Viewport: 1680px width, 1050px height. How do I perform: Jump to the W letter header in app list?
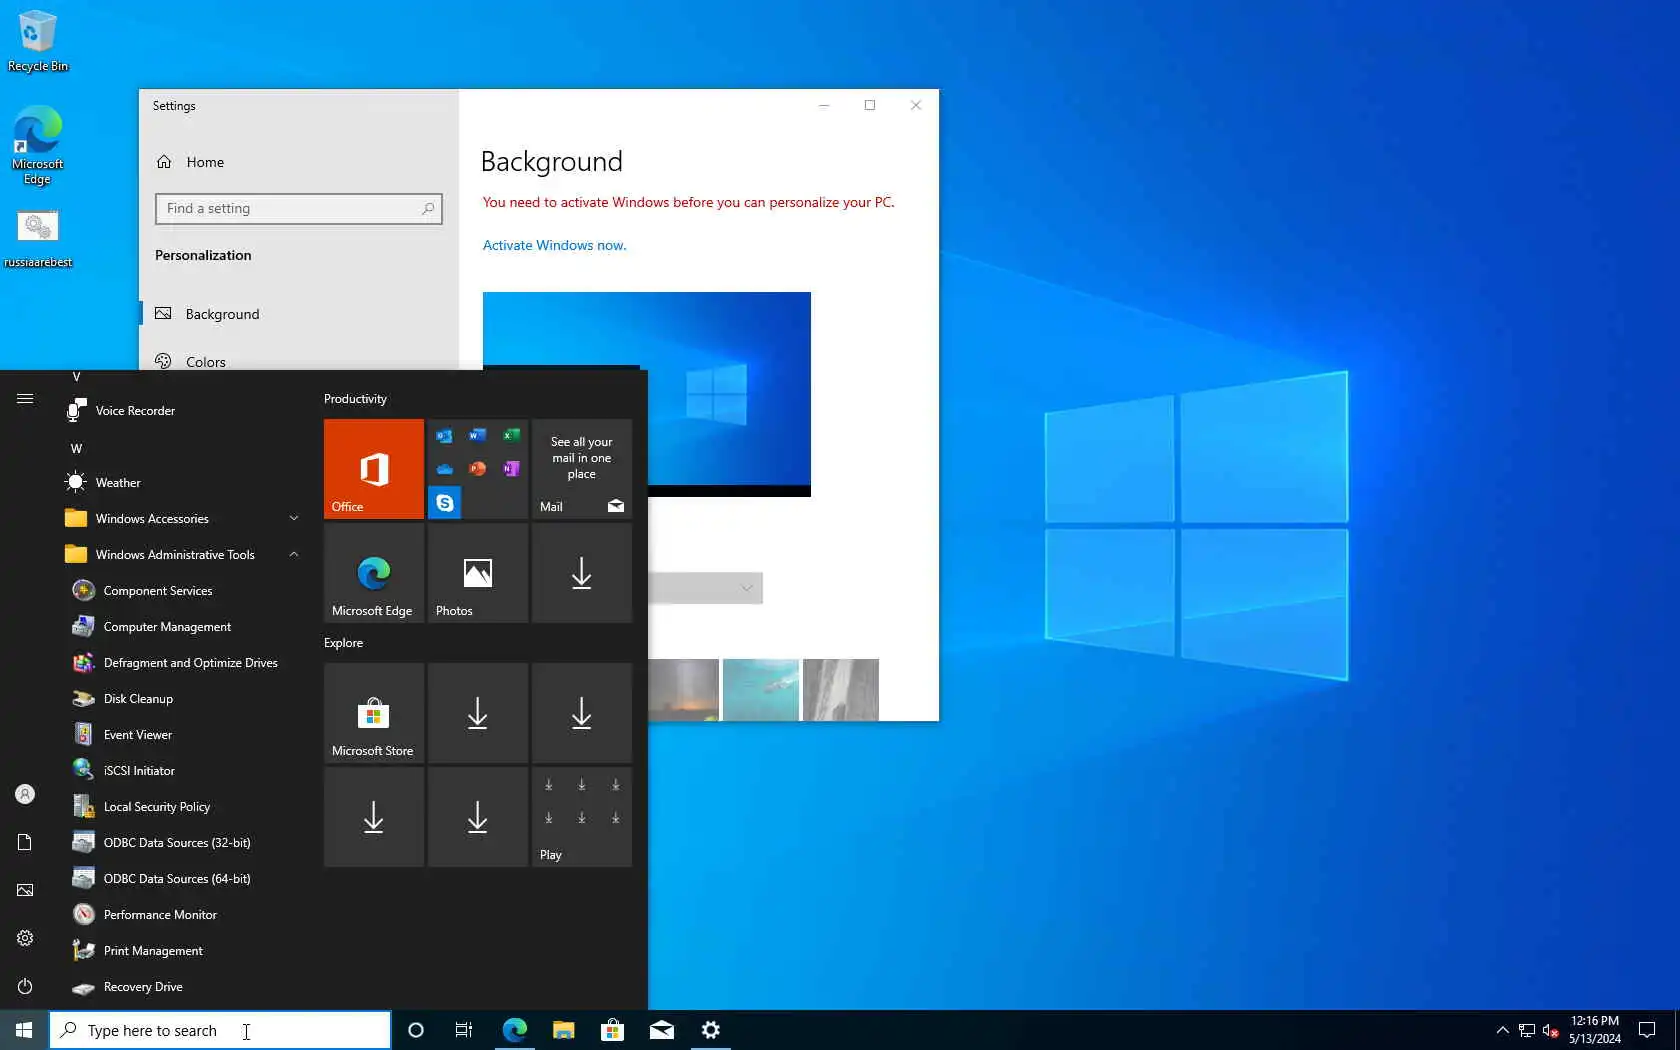click(76, 449)
